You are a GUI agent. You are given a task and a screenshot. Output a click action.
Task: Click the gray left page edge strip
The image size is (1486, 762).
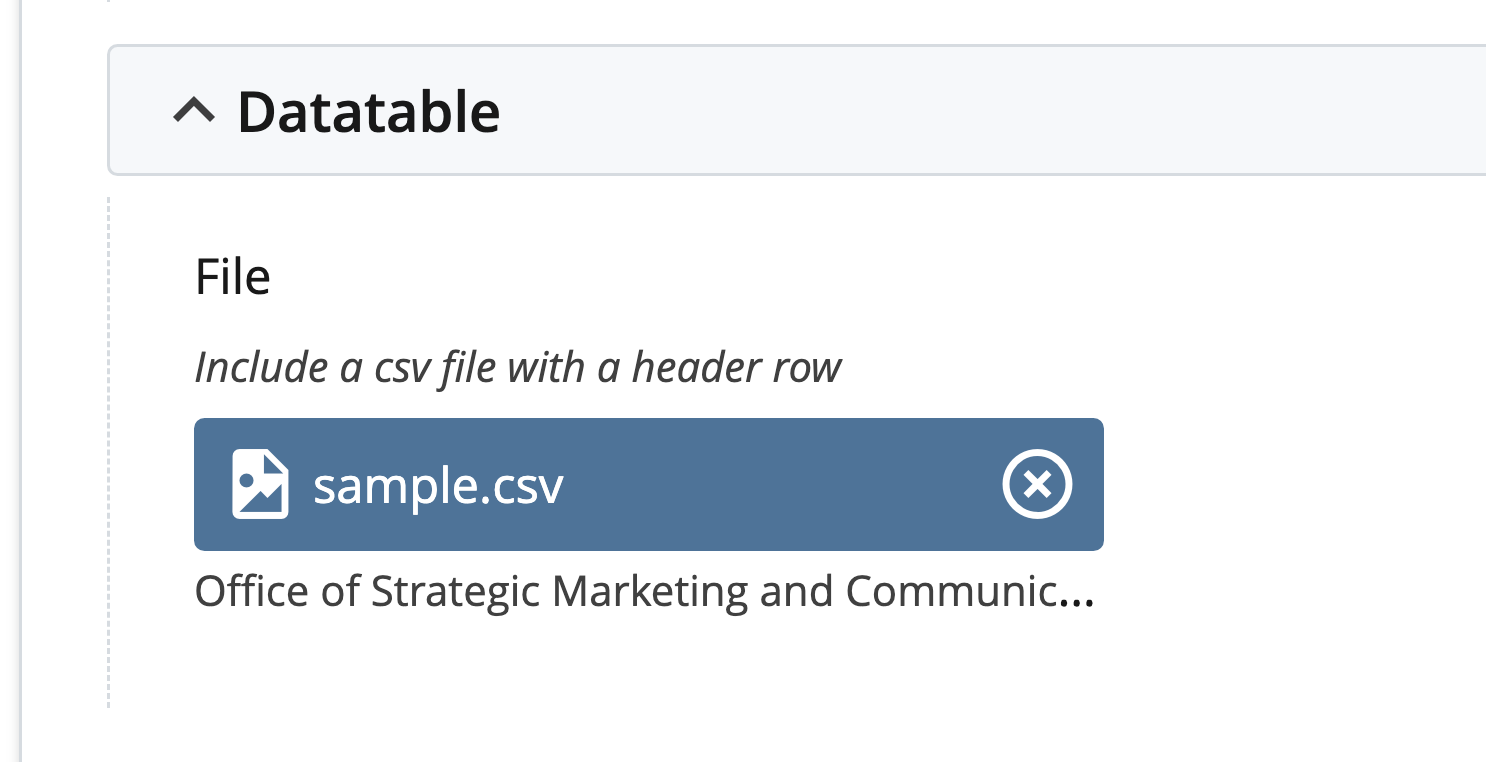tap(10, 400)
